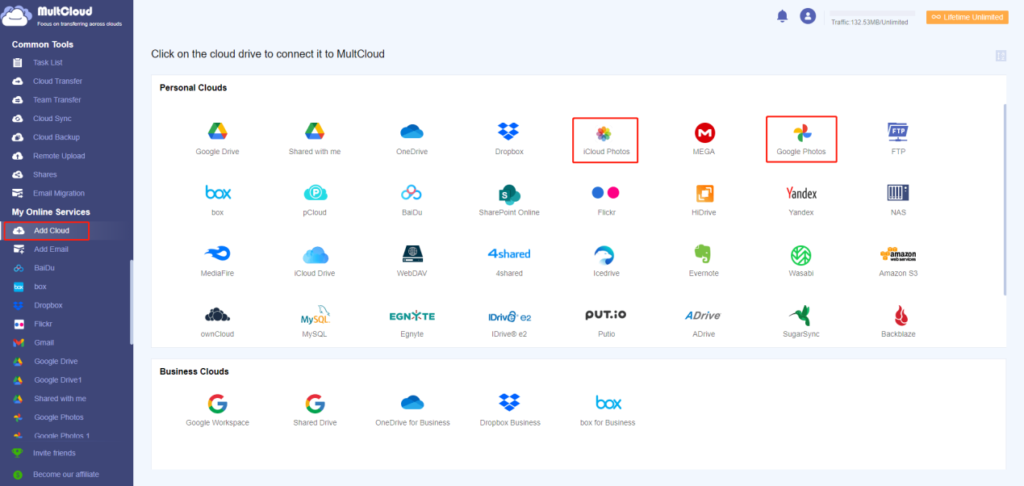Open Cloud Transfer in Common Tools
The width and height of the screenshot is (1024, 486).
[x=57, y=81]
